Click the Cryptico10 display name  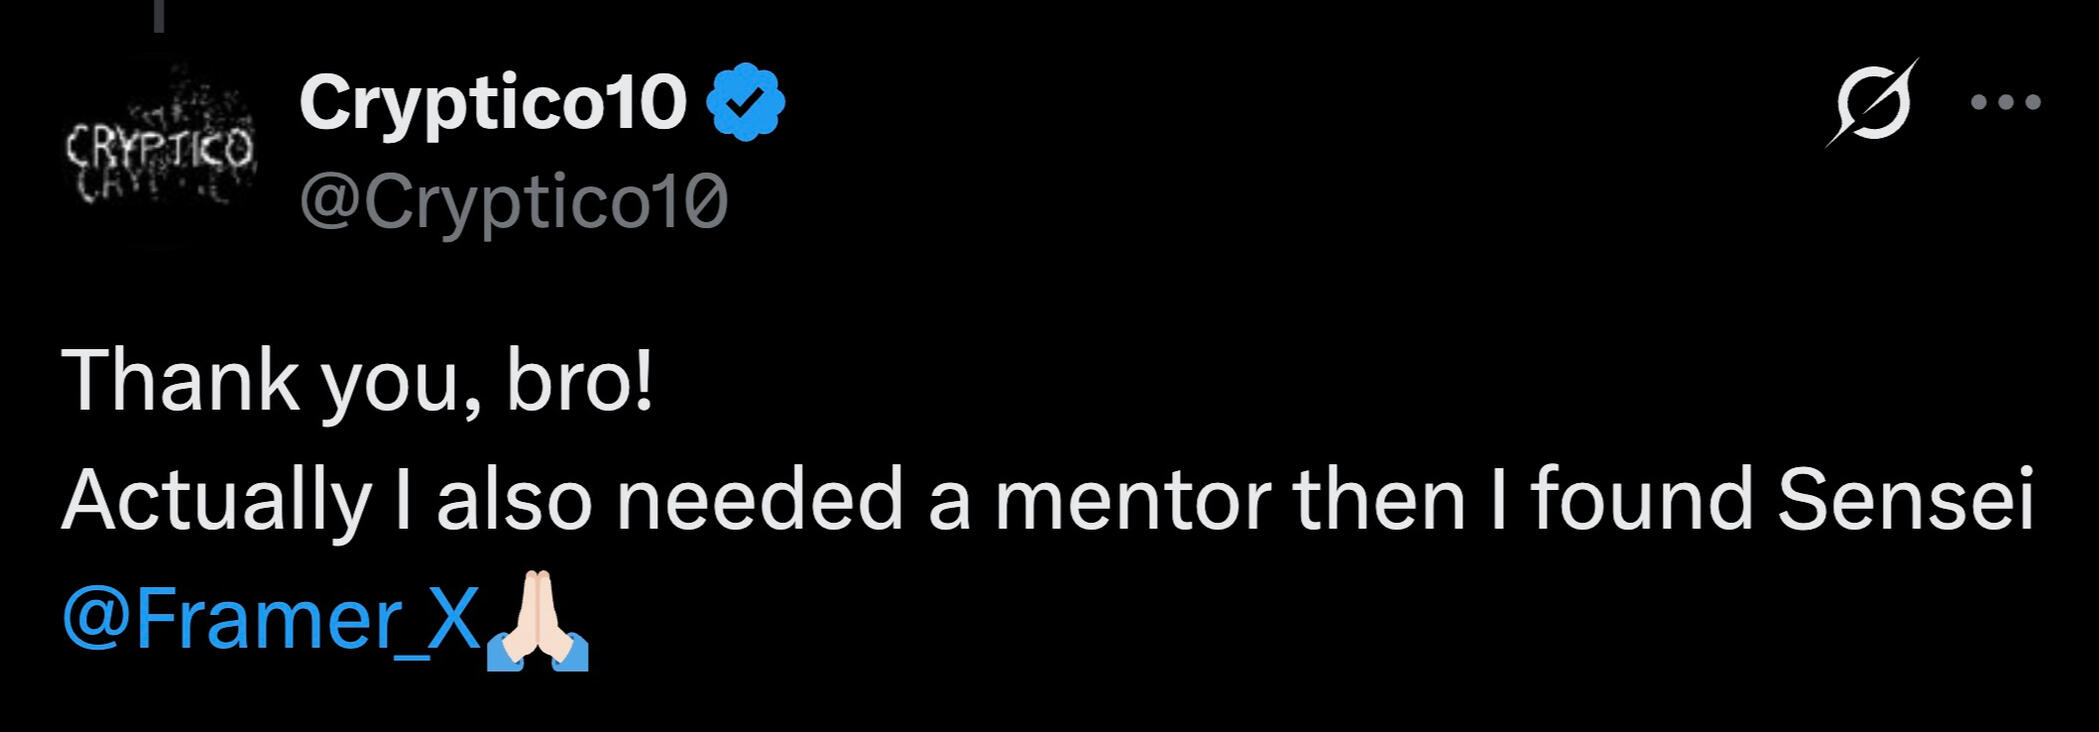(493, 104)
